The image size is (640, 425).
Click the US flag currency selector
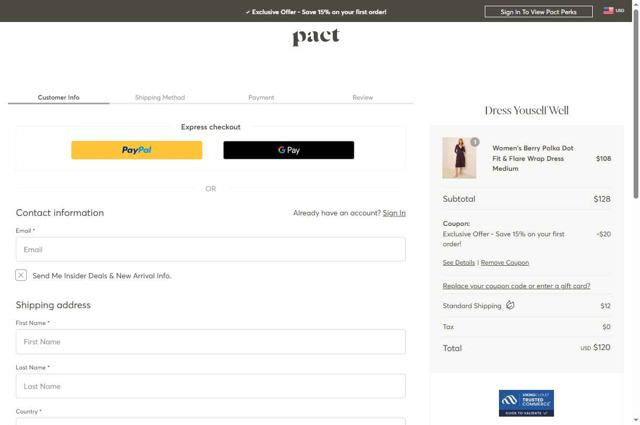coord(613,11)
